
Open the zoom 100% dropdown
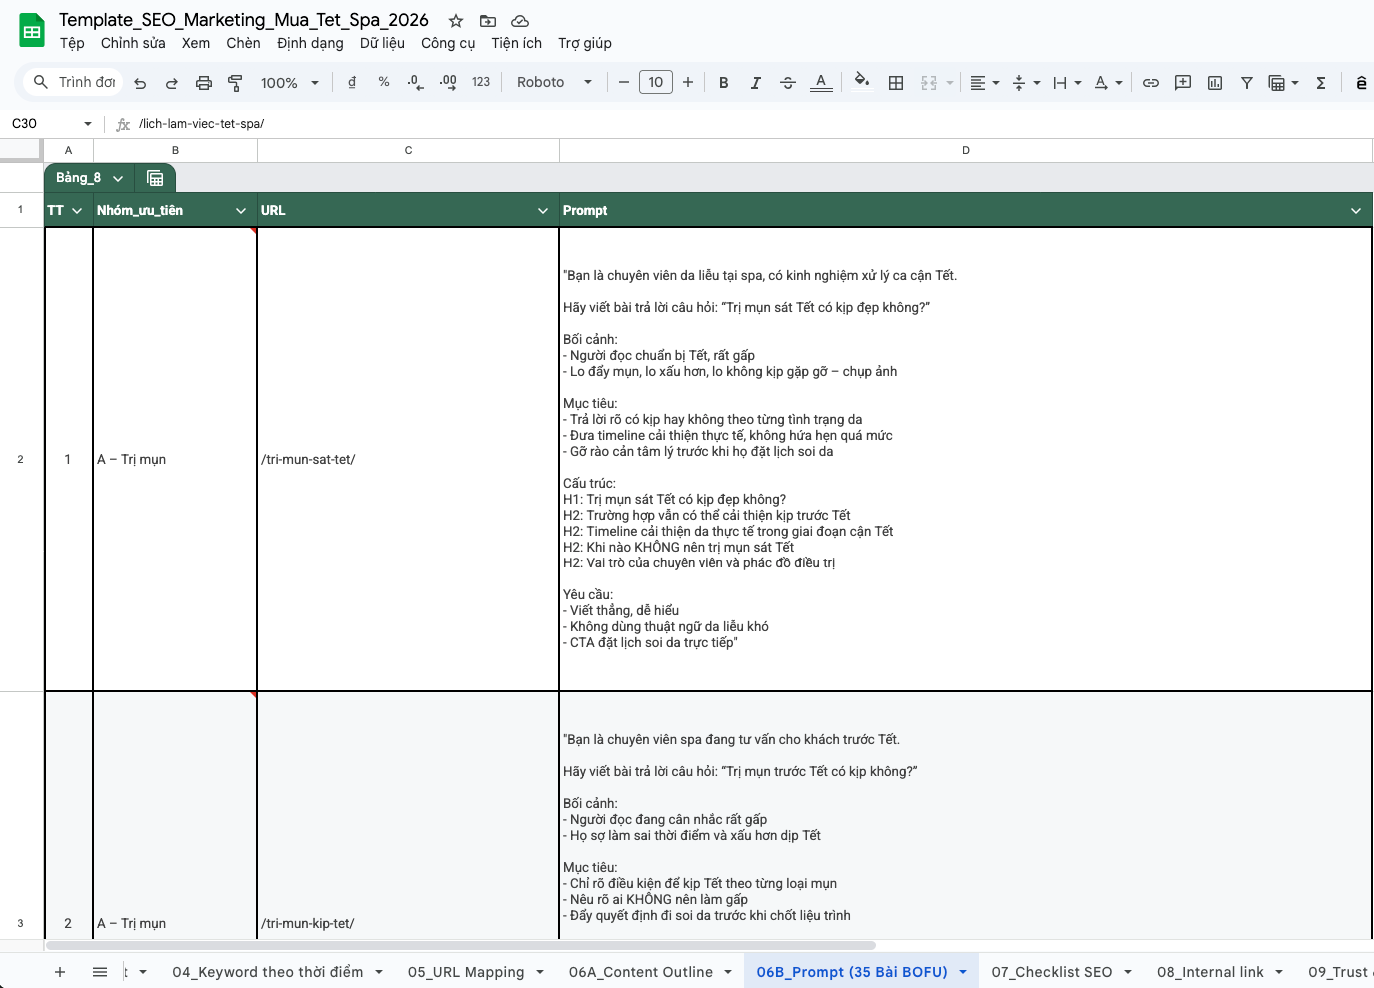pyautogui.click(x=290, y=83)
